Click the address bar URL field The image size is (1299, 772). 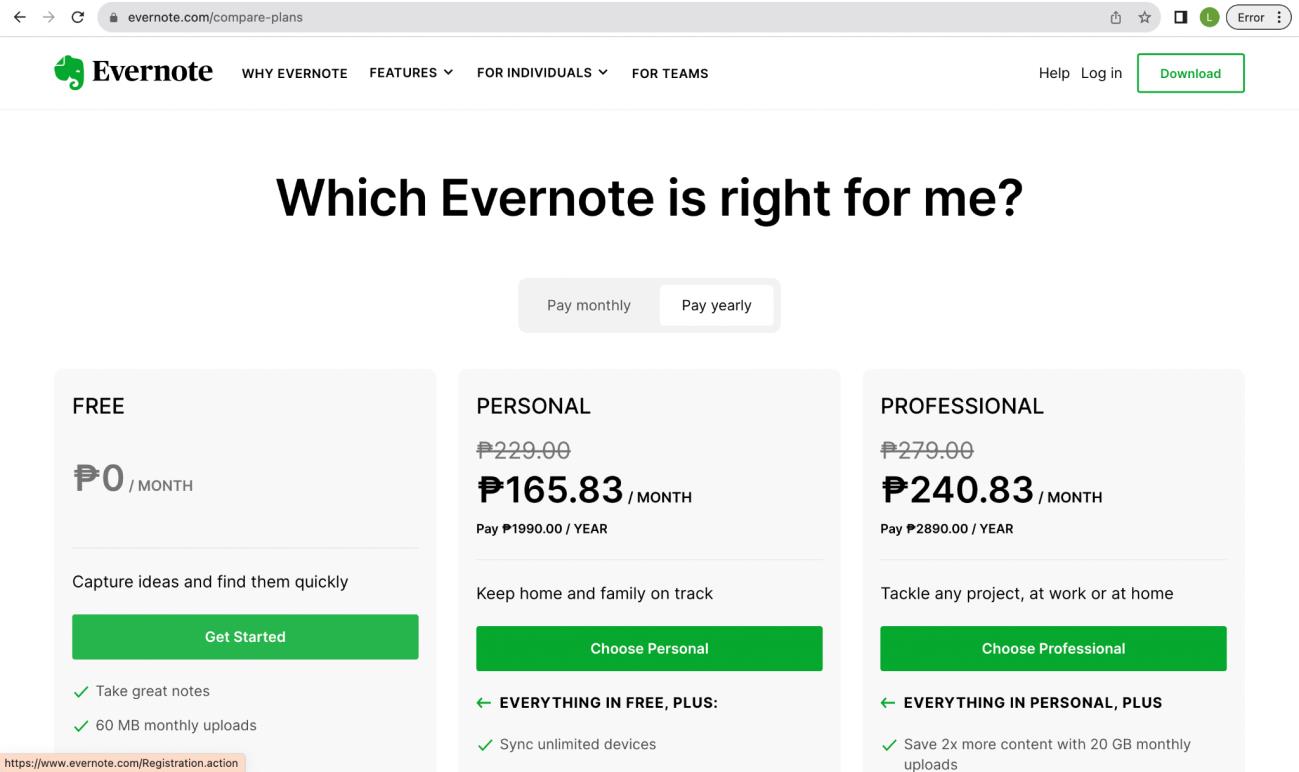(x=600, y=17)
